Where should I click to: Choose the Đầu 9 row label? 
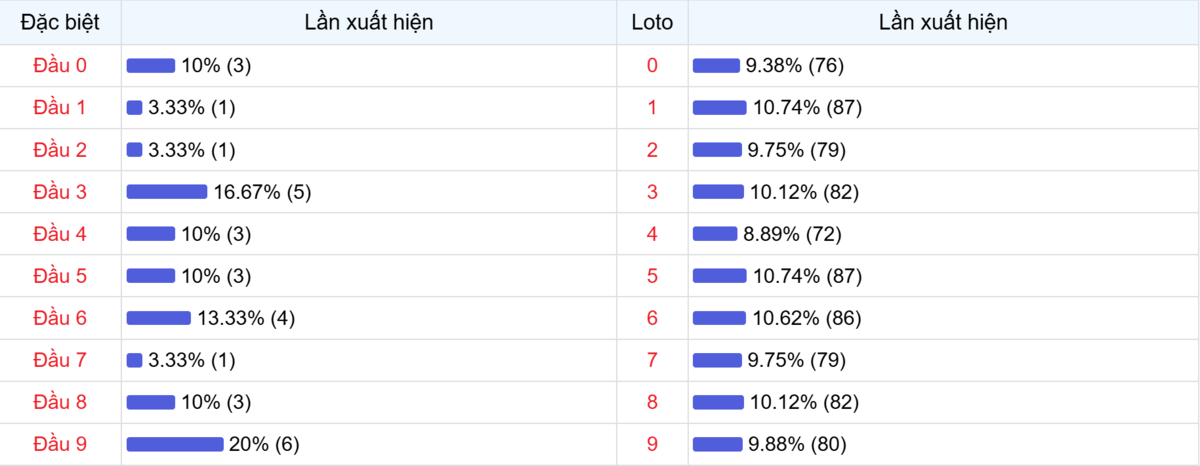click(60, 444)
